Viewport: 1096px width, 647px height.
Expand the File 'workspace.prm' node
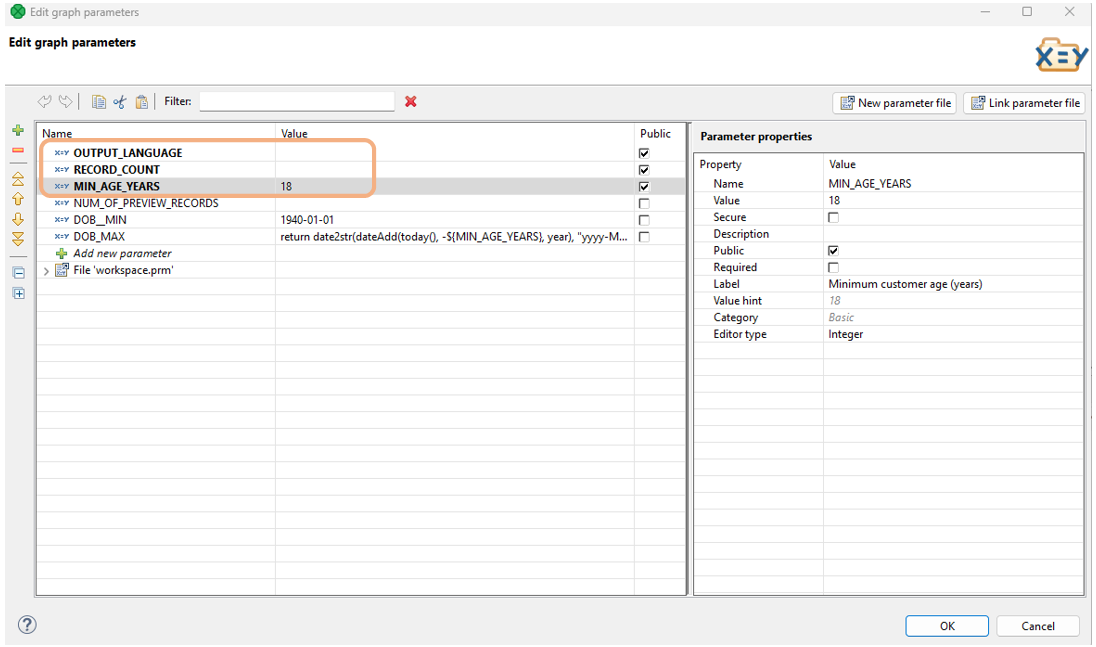point(46,271)
